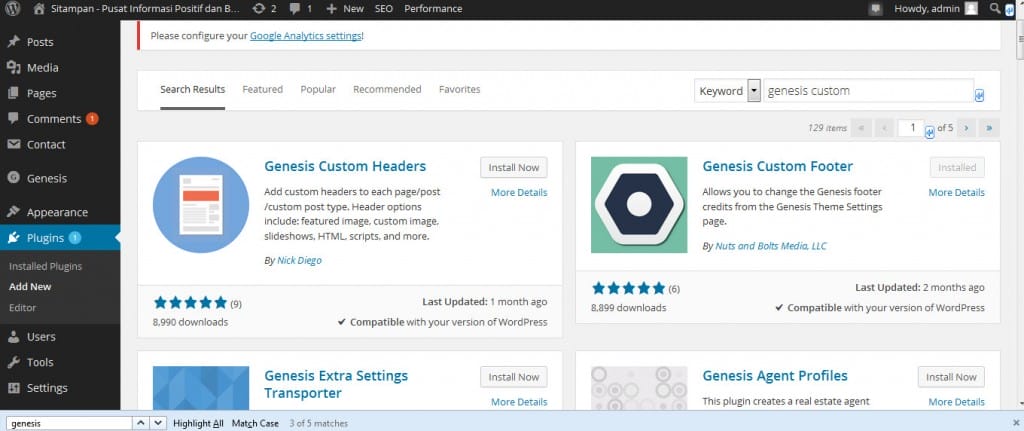
Task: Install Genesis Extra Settings Transporter now
Action: [x=514, y=377]
